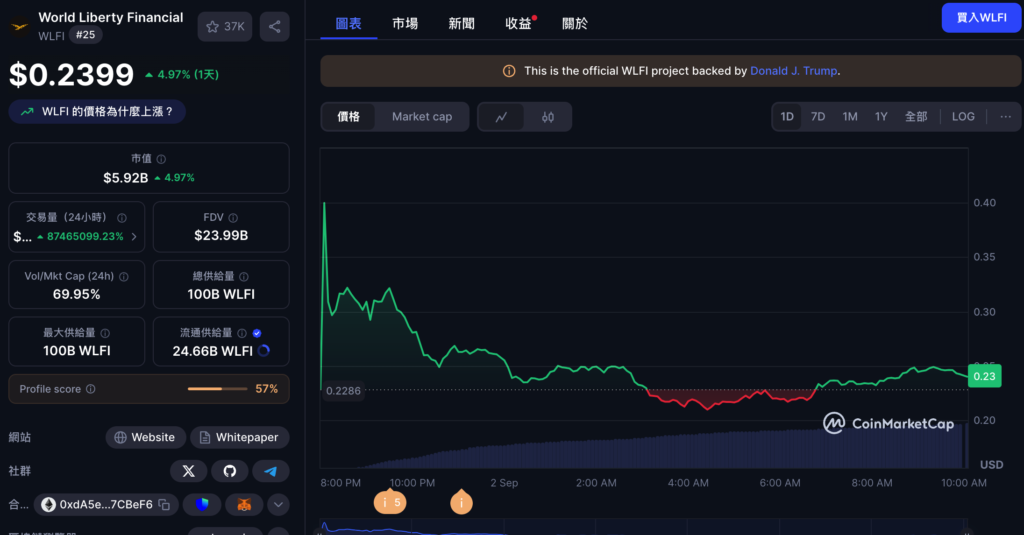This screenshot has width=1024, height=535.
Task: Click the 買入 WLFI button
Action: [981, 18]
